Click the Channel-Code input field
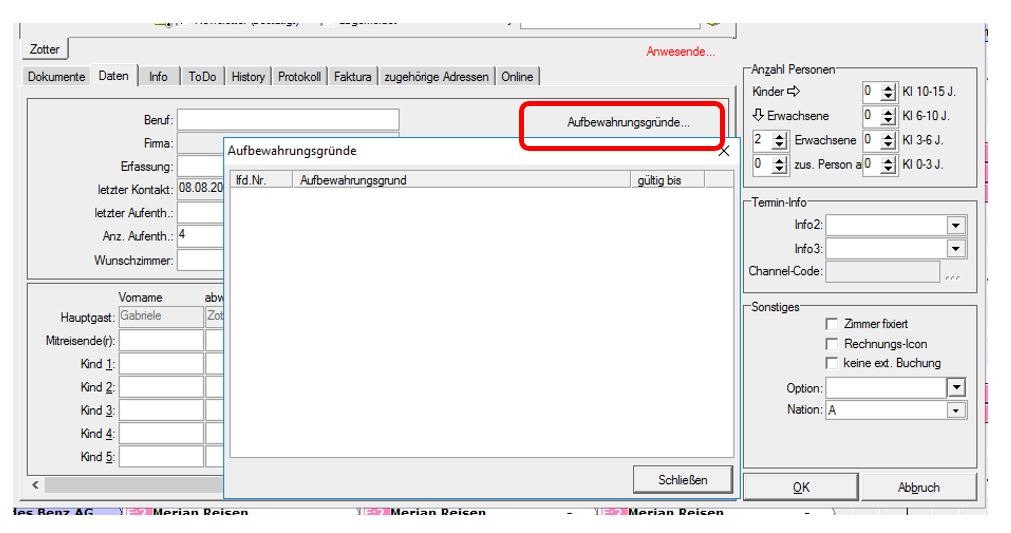Screen dimensions: 1011x533 (883, 271)
